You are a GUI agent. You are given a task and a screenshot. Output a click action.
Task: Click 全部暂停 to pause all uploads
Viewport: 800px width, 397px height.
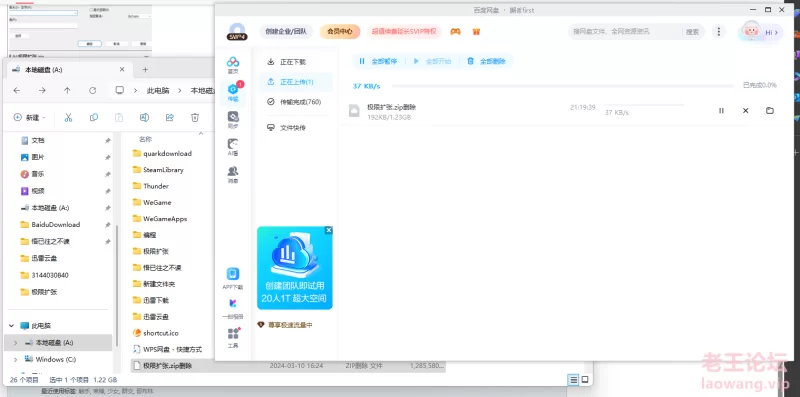pos(379,61)
